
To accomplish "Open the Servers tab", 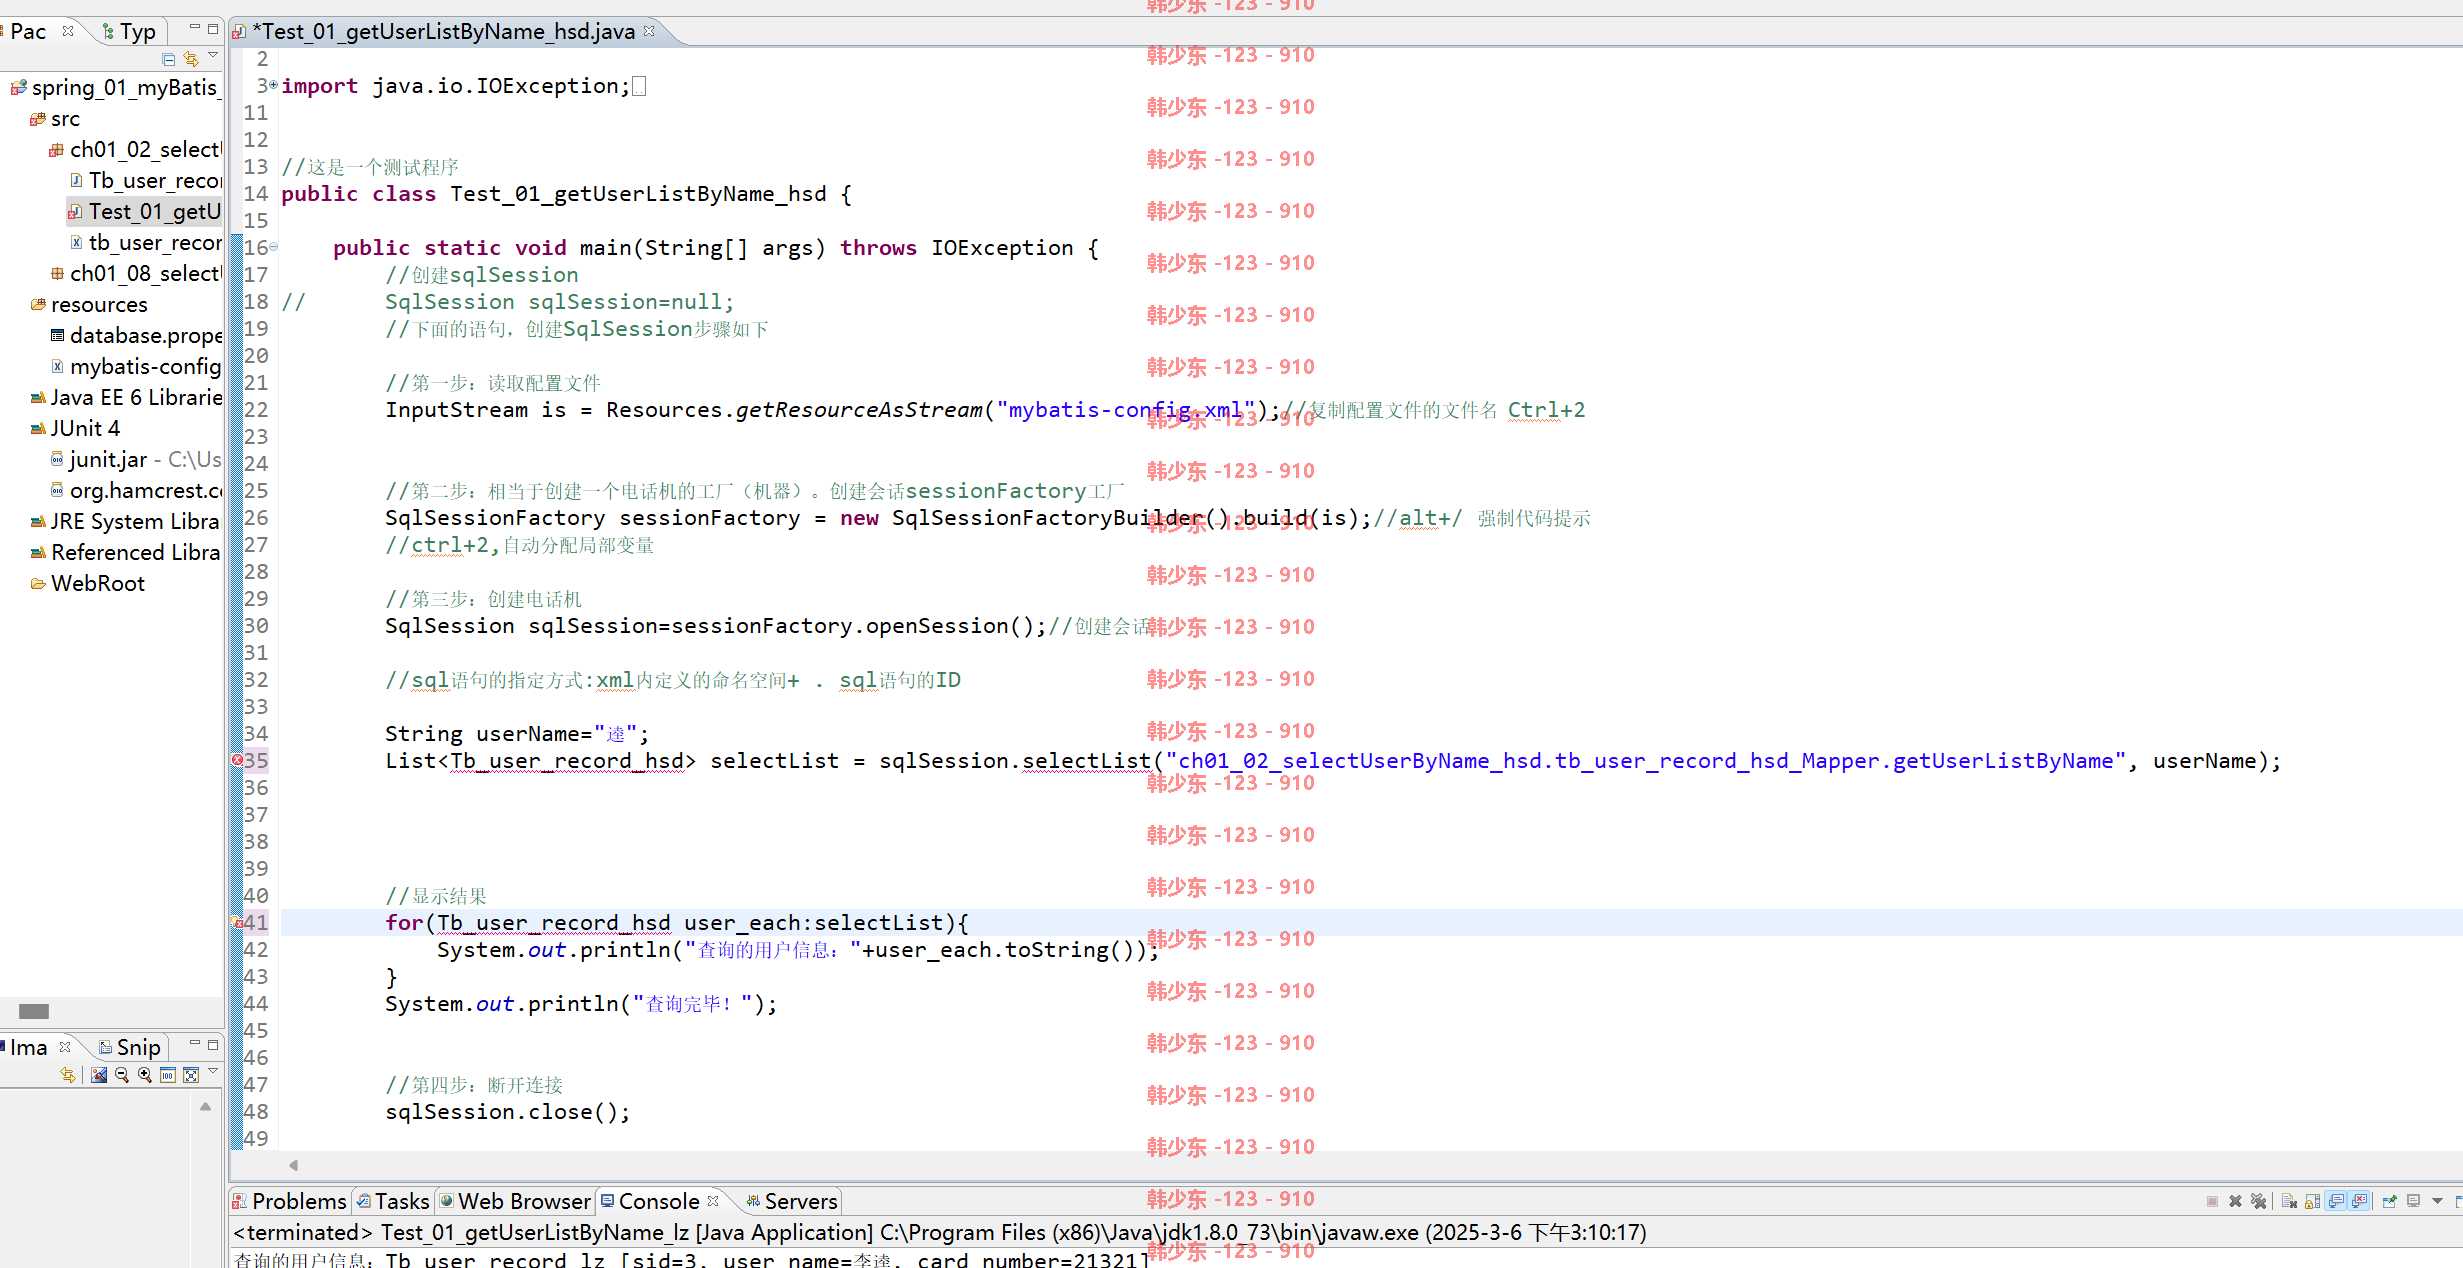I will pyautogui.click(x=792, y=1202).
